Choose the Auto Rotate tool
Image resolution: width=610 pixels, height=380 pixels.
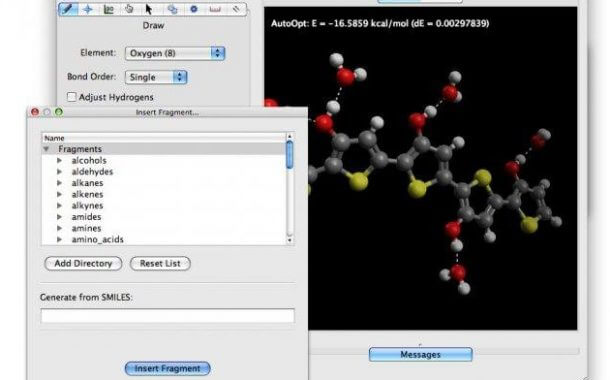172,9
